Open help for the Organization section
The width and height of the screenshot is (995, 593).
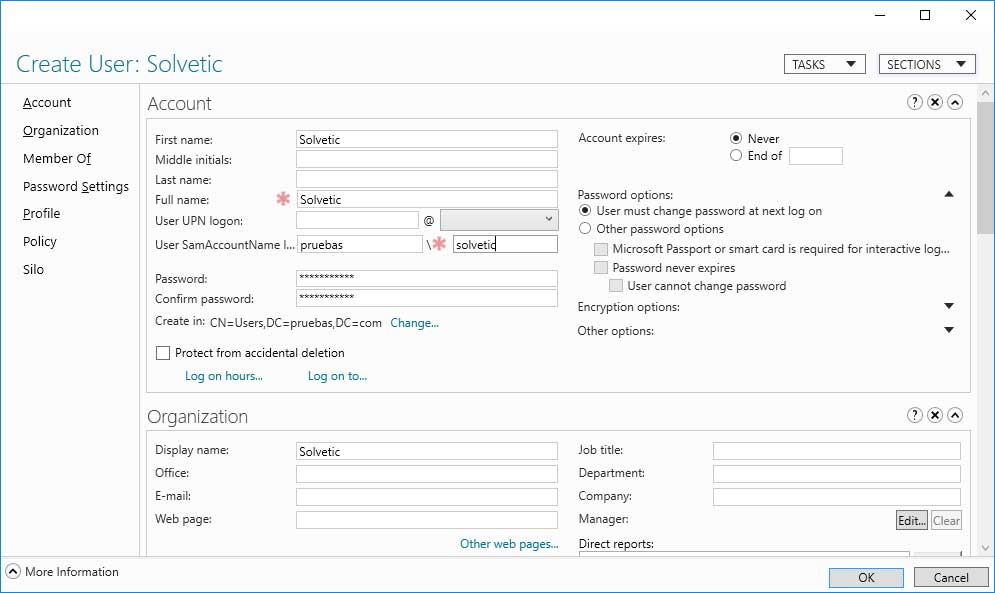914,415
